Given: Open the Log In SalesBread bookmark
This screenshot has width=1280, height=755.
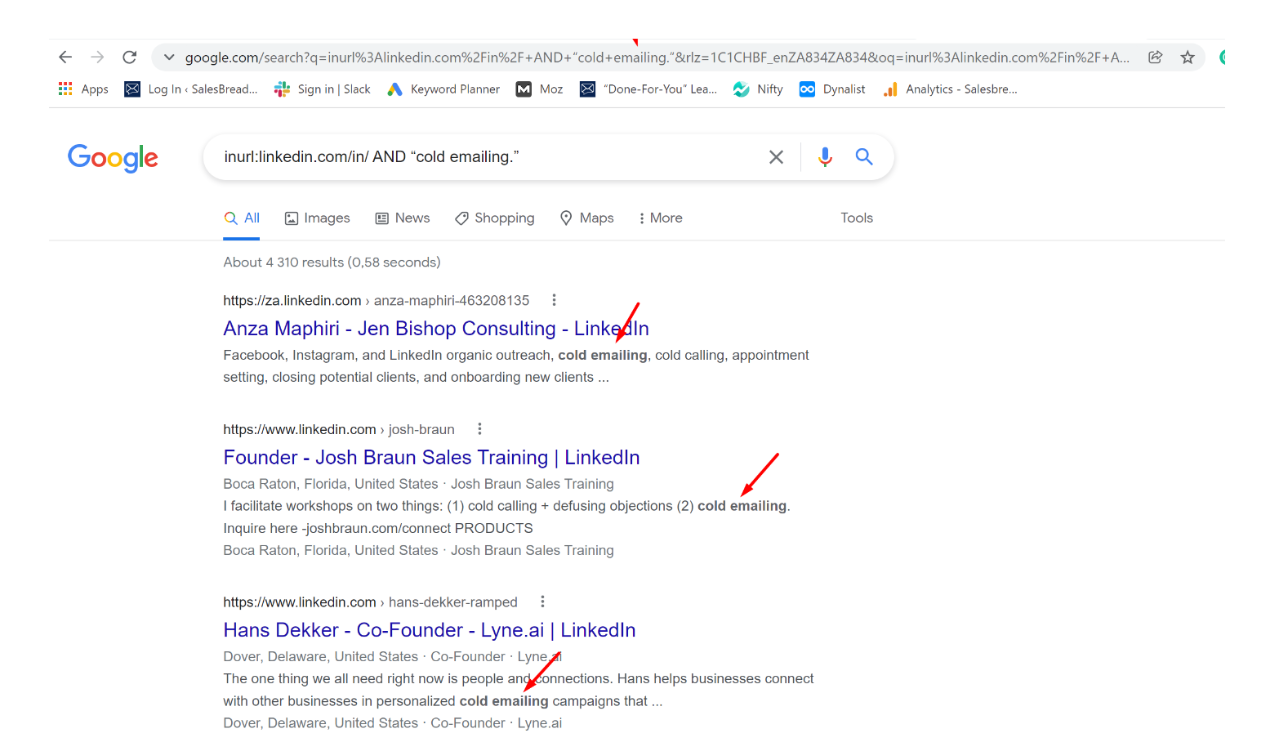Looking at the screenshot, I should tap(191, 89).
